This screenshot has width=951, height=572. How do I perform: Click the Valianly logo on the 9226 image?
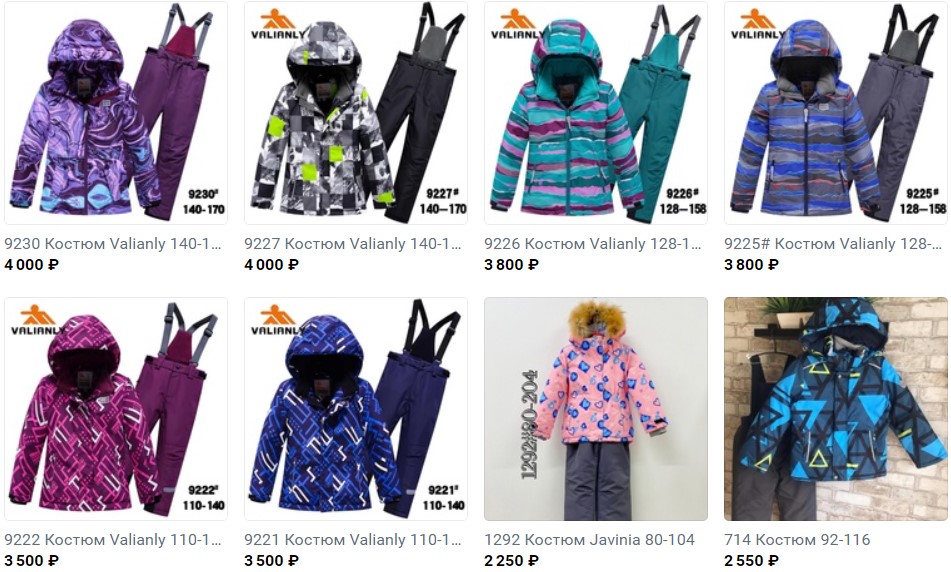tap(517, 25)
